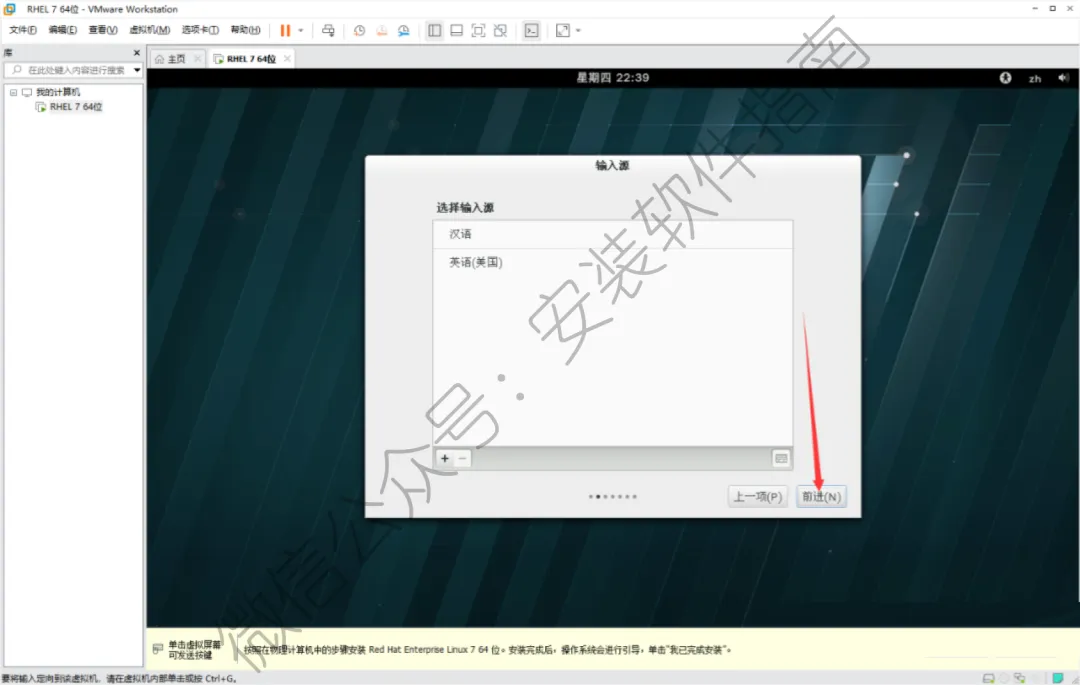Viewport: 1080px width, 685px height.
Task: Close the RHEL 7 64位 tab
Action: click(x=287, y=59)
